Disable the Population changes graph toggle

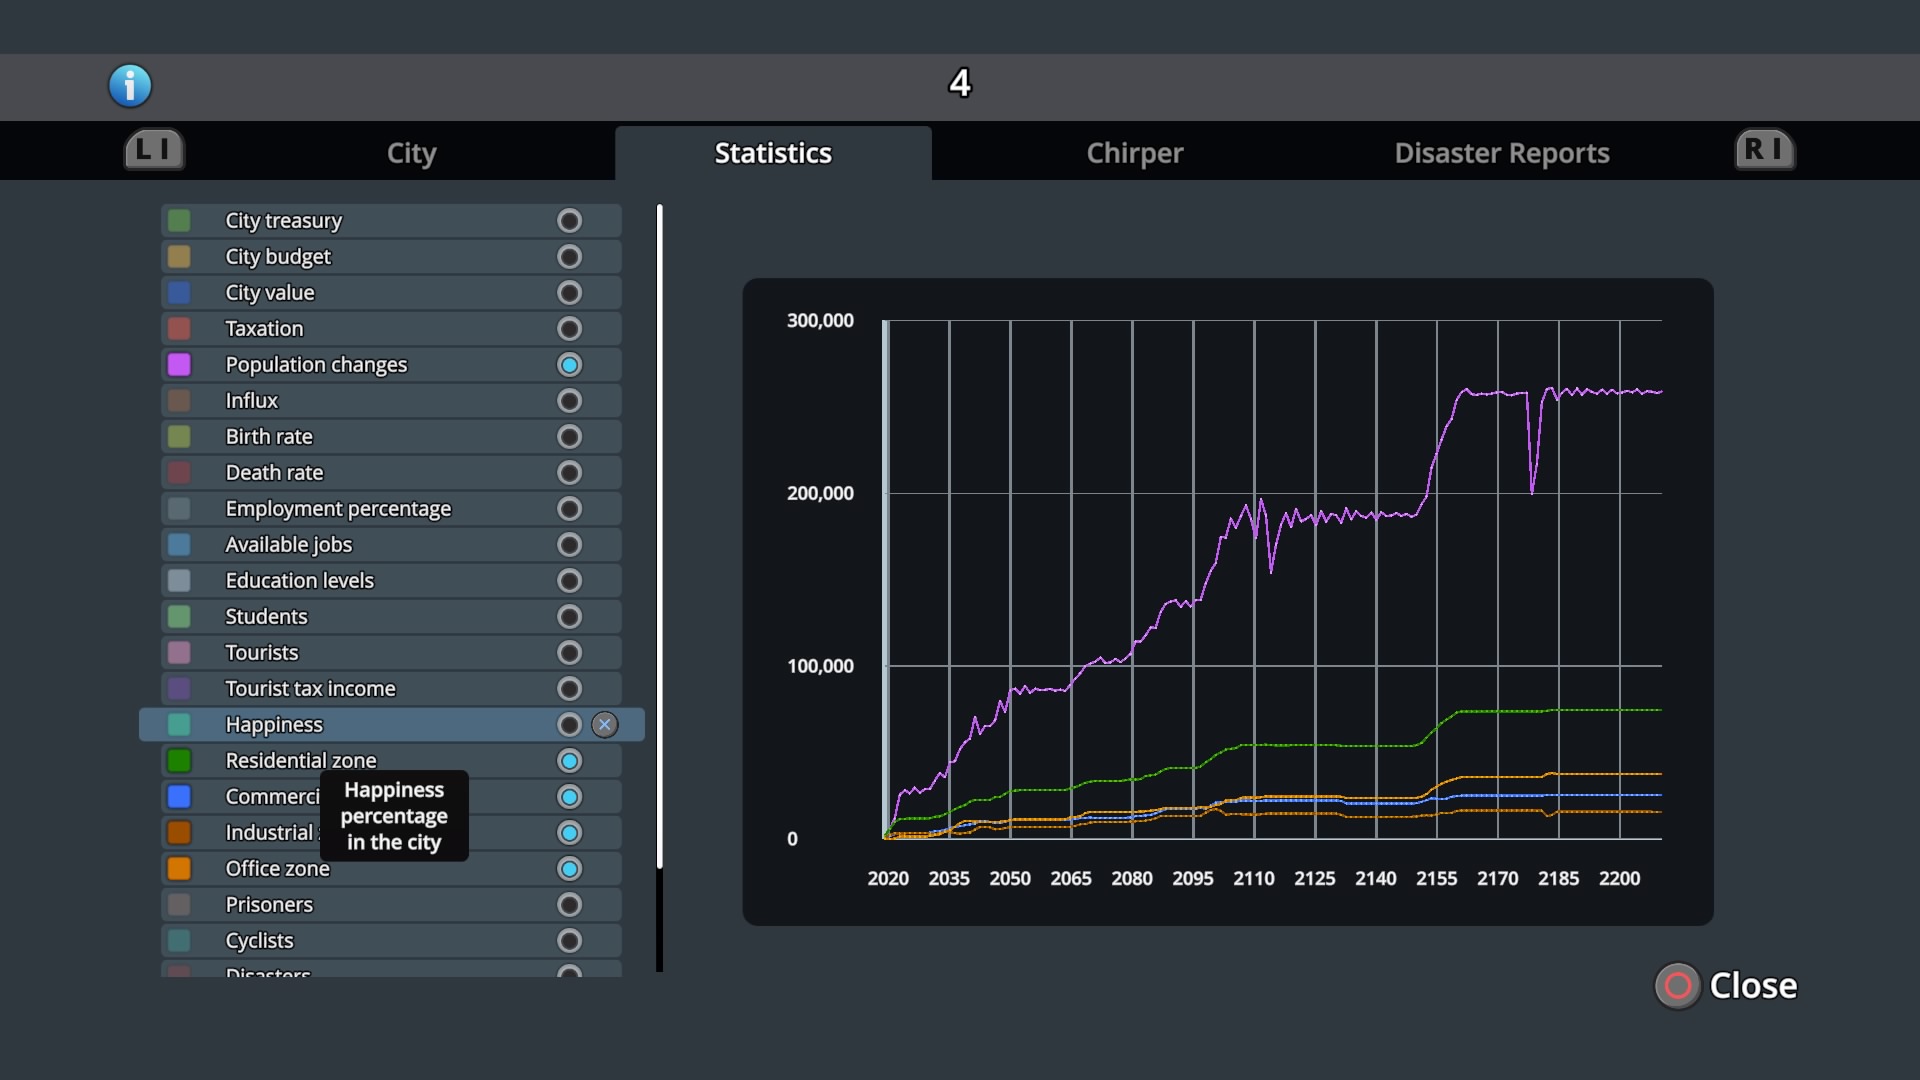[569, 365]
